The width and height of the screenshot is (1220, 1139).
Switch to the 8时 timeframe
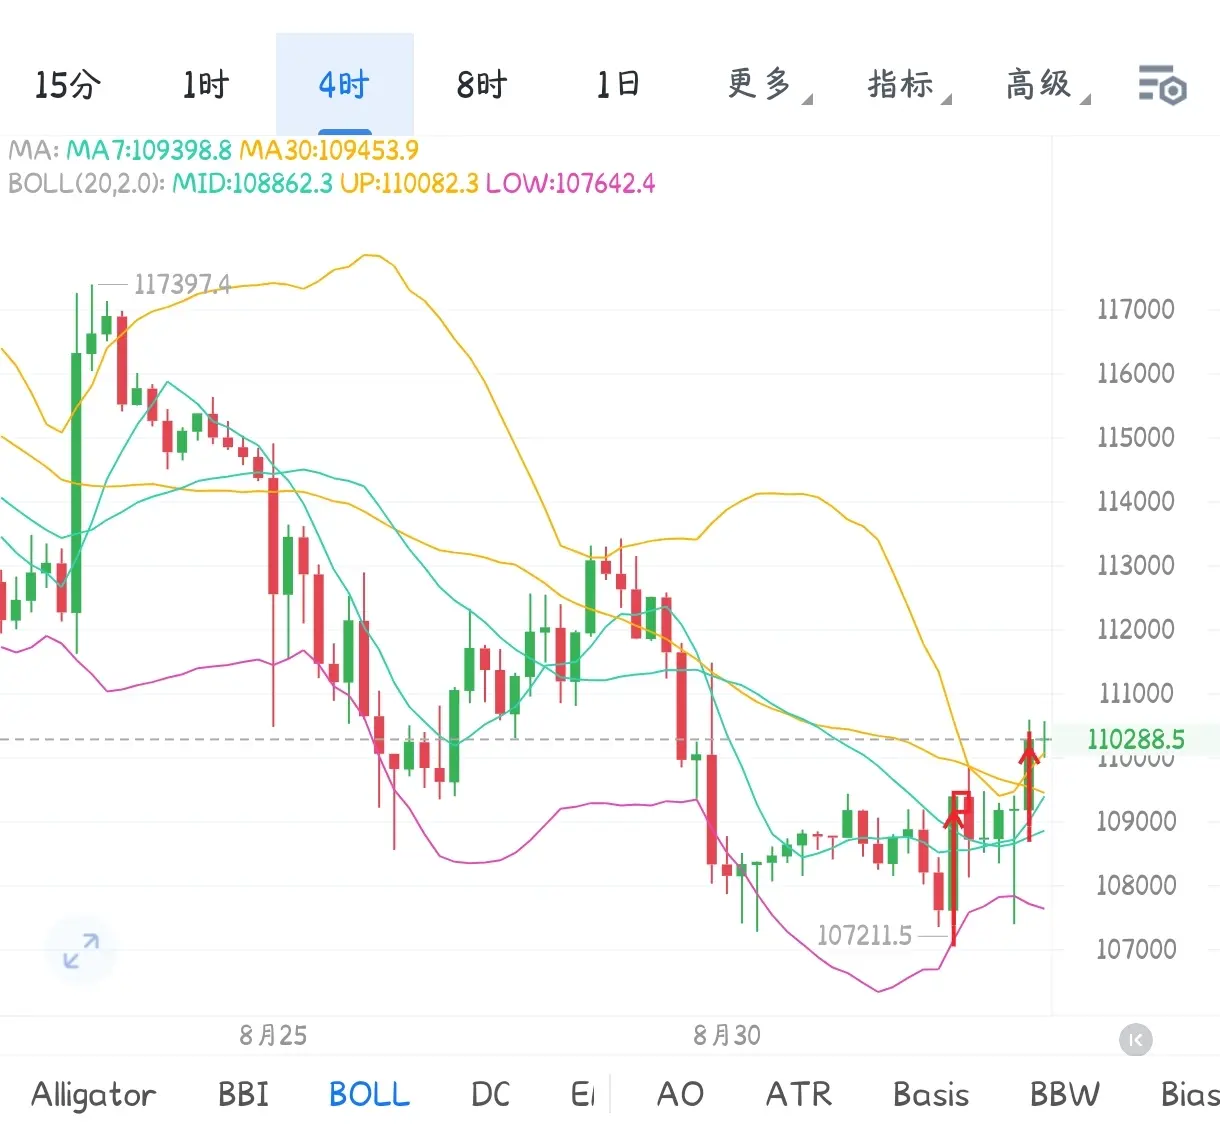pyautogui.click(x=482, y=85)
